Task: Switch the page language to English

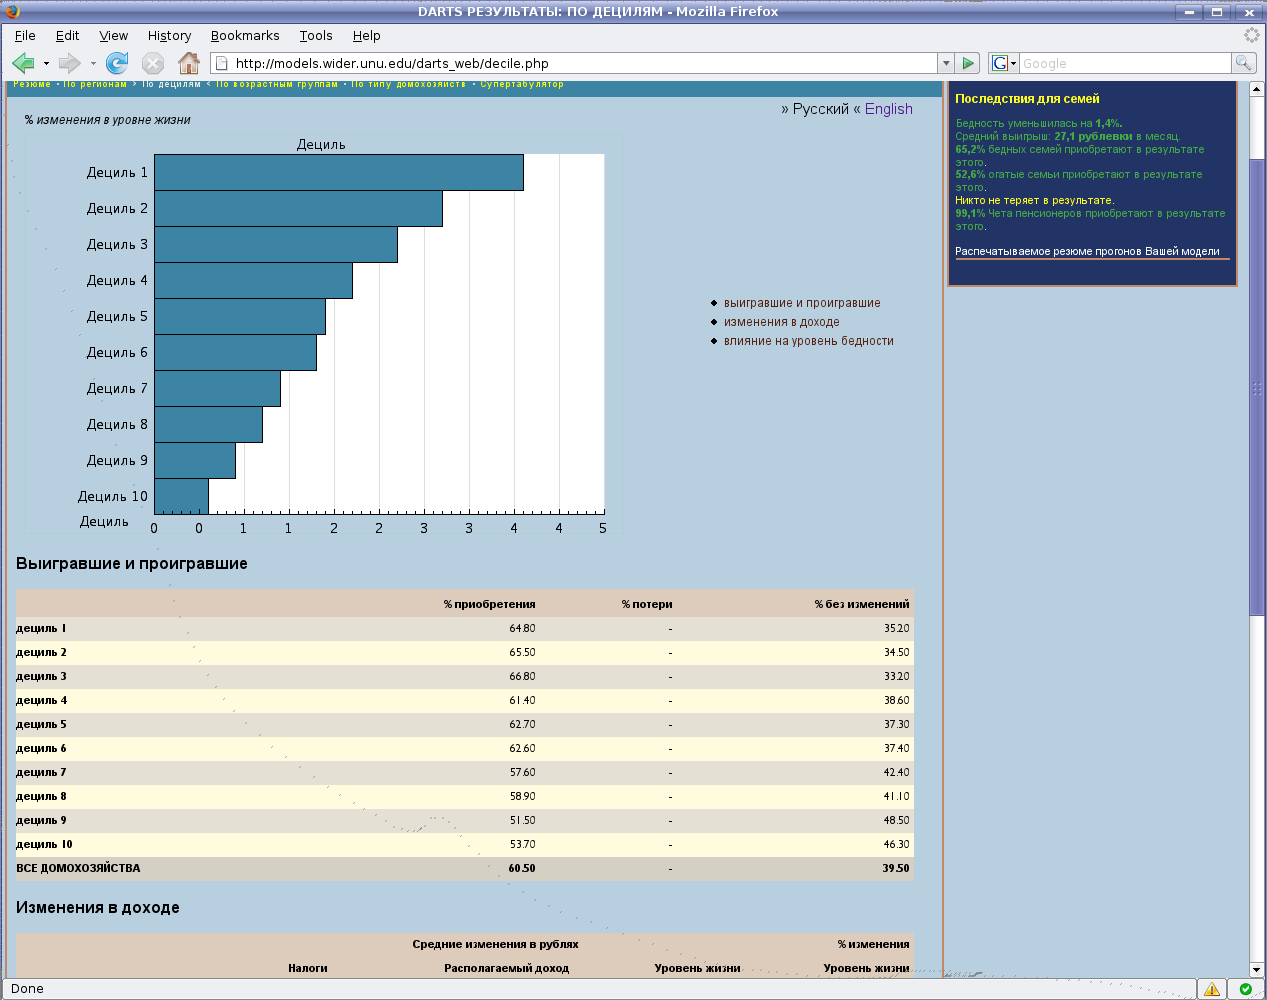Action: pos(887,108)
